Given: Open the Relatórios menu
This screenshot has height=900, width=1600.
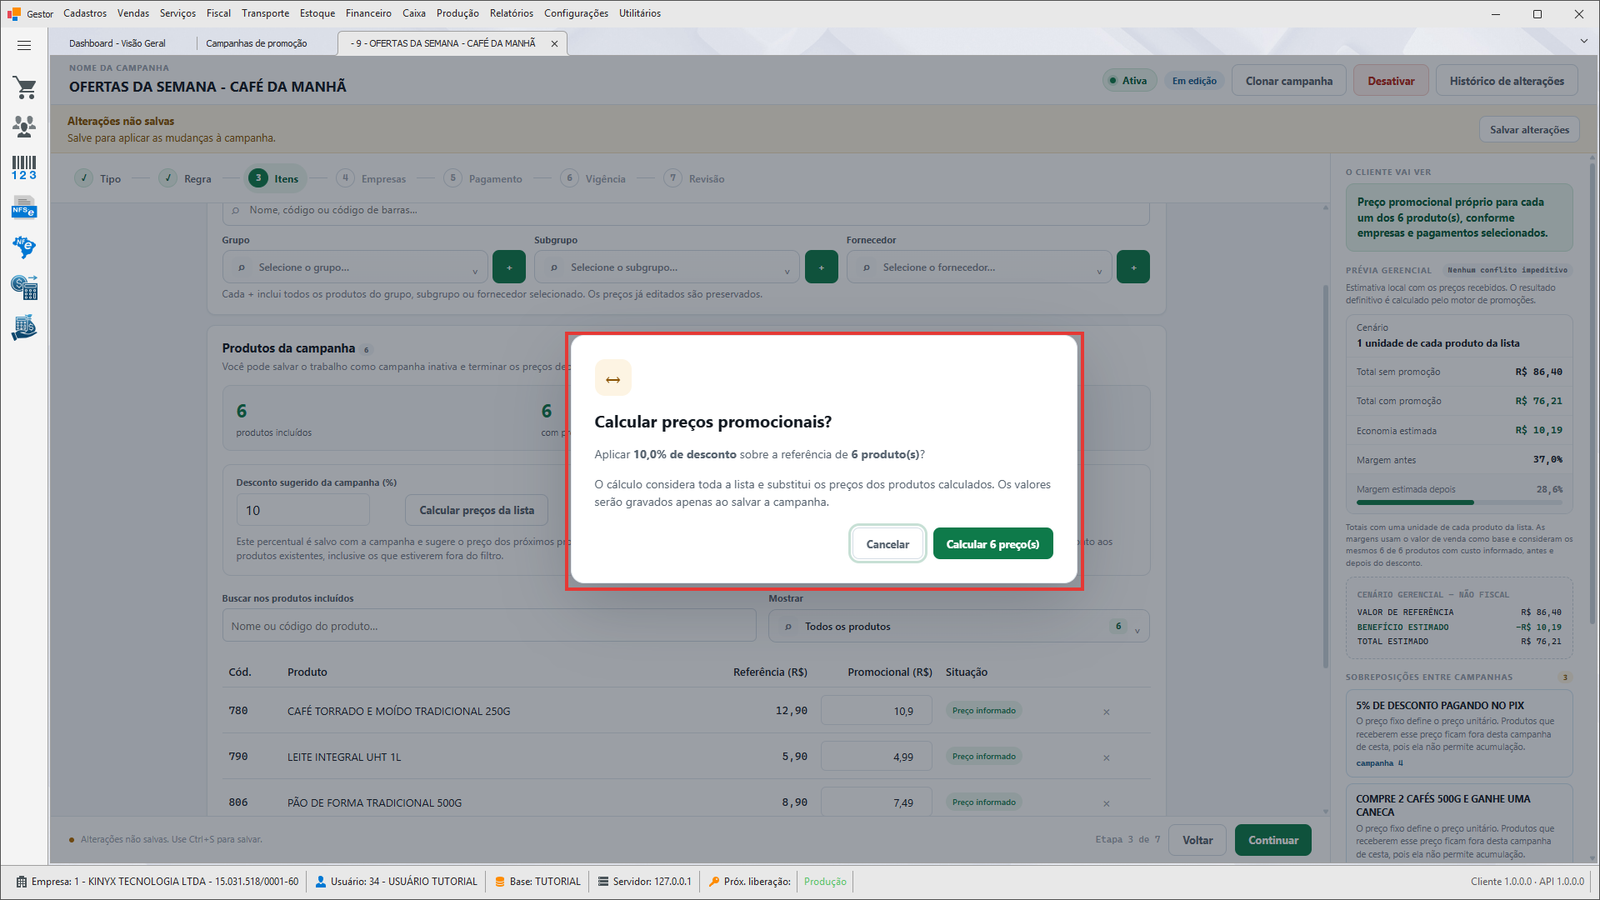Looking at the screenshot, I should pyautogui.click(x=511, y=13).
